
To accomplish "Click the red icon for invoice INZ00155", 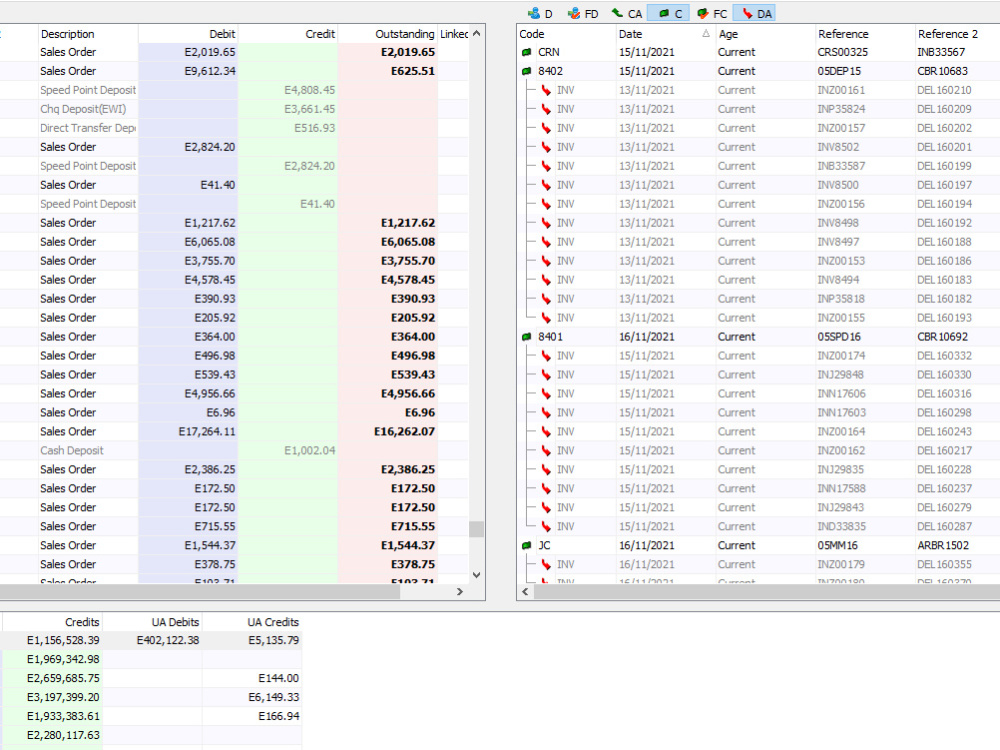I will (x=546, y=318).
